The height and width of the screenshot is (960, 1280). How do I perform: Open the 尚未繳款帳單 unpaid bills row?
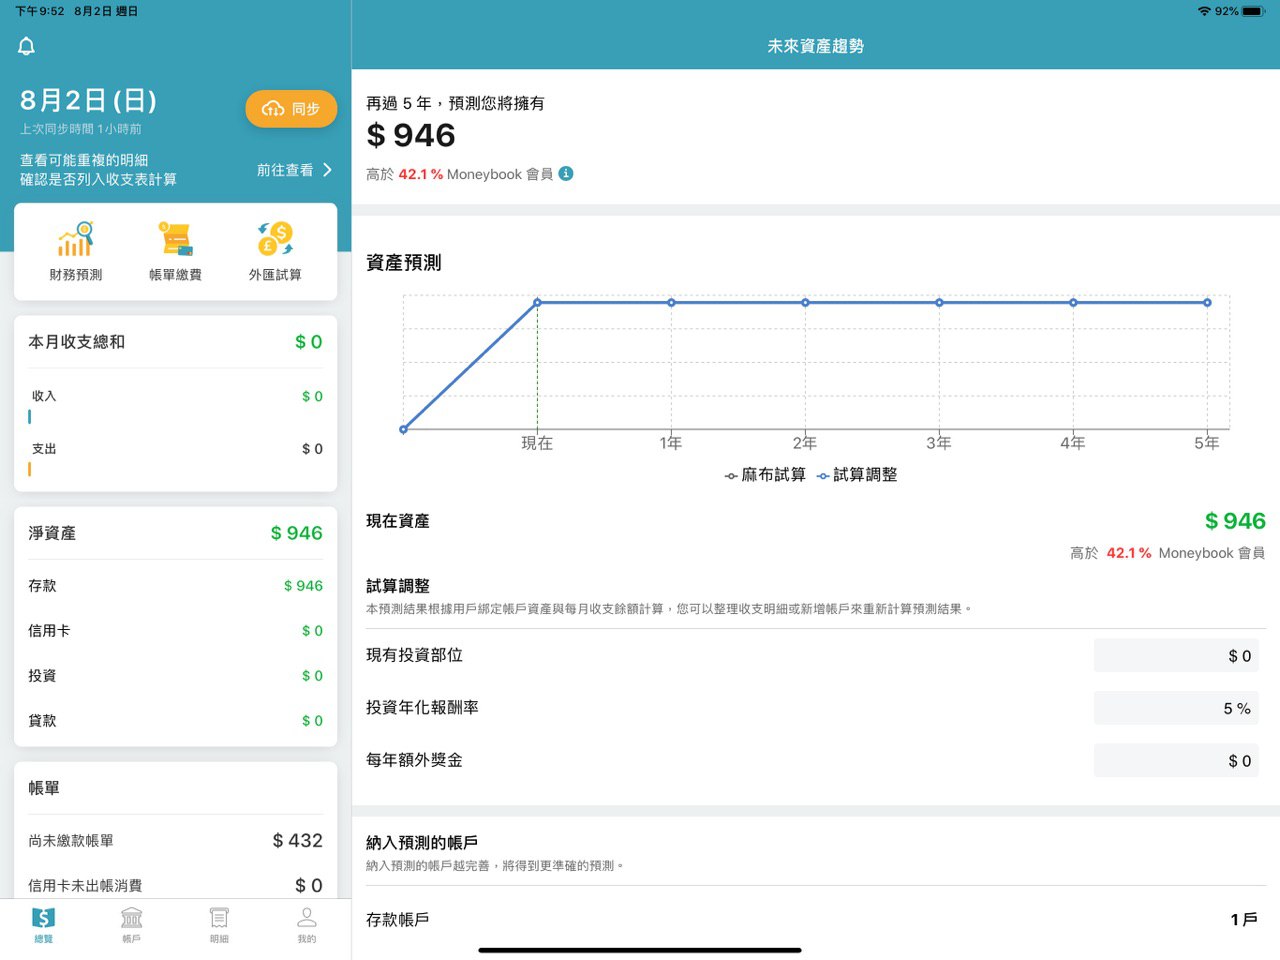click(x=175, y=841)
